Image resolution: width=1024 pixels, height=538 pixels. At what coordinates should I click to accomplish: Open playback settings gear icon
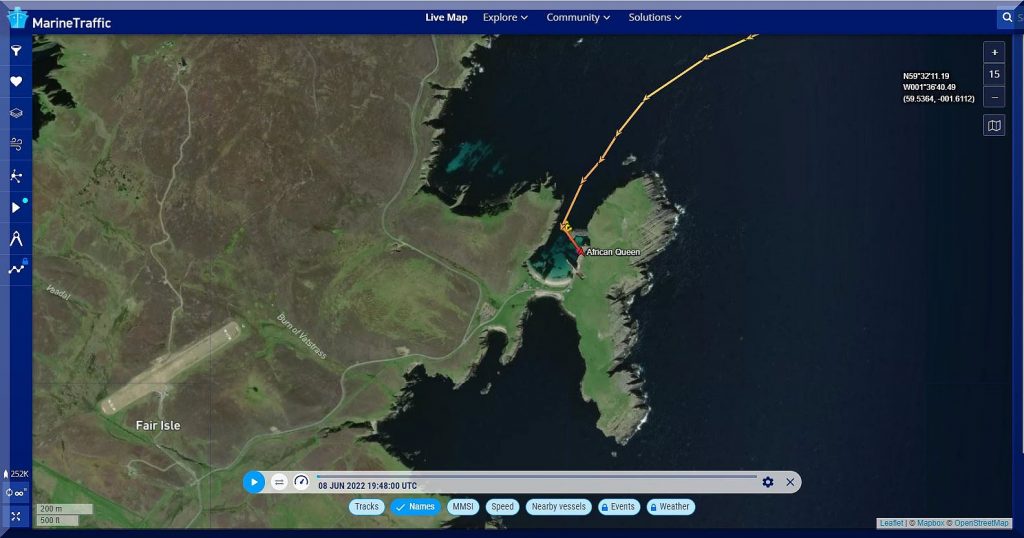[x=767, y=482]
